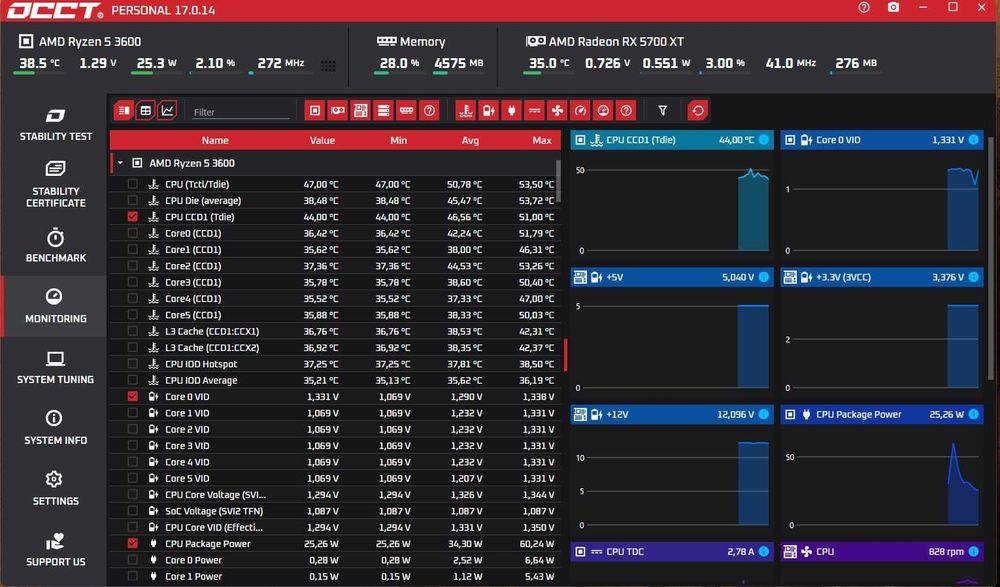Viewport: 1000px width, 587px height.
Task: Open info for +3.3V (3VCC) graph
Action: (973, 277)
